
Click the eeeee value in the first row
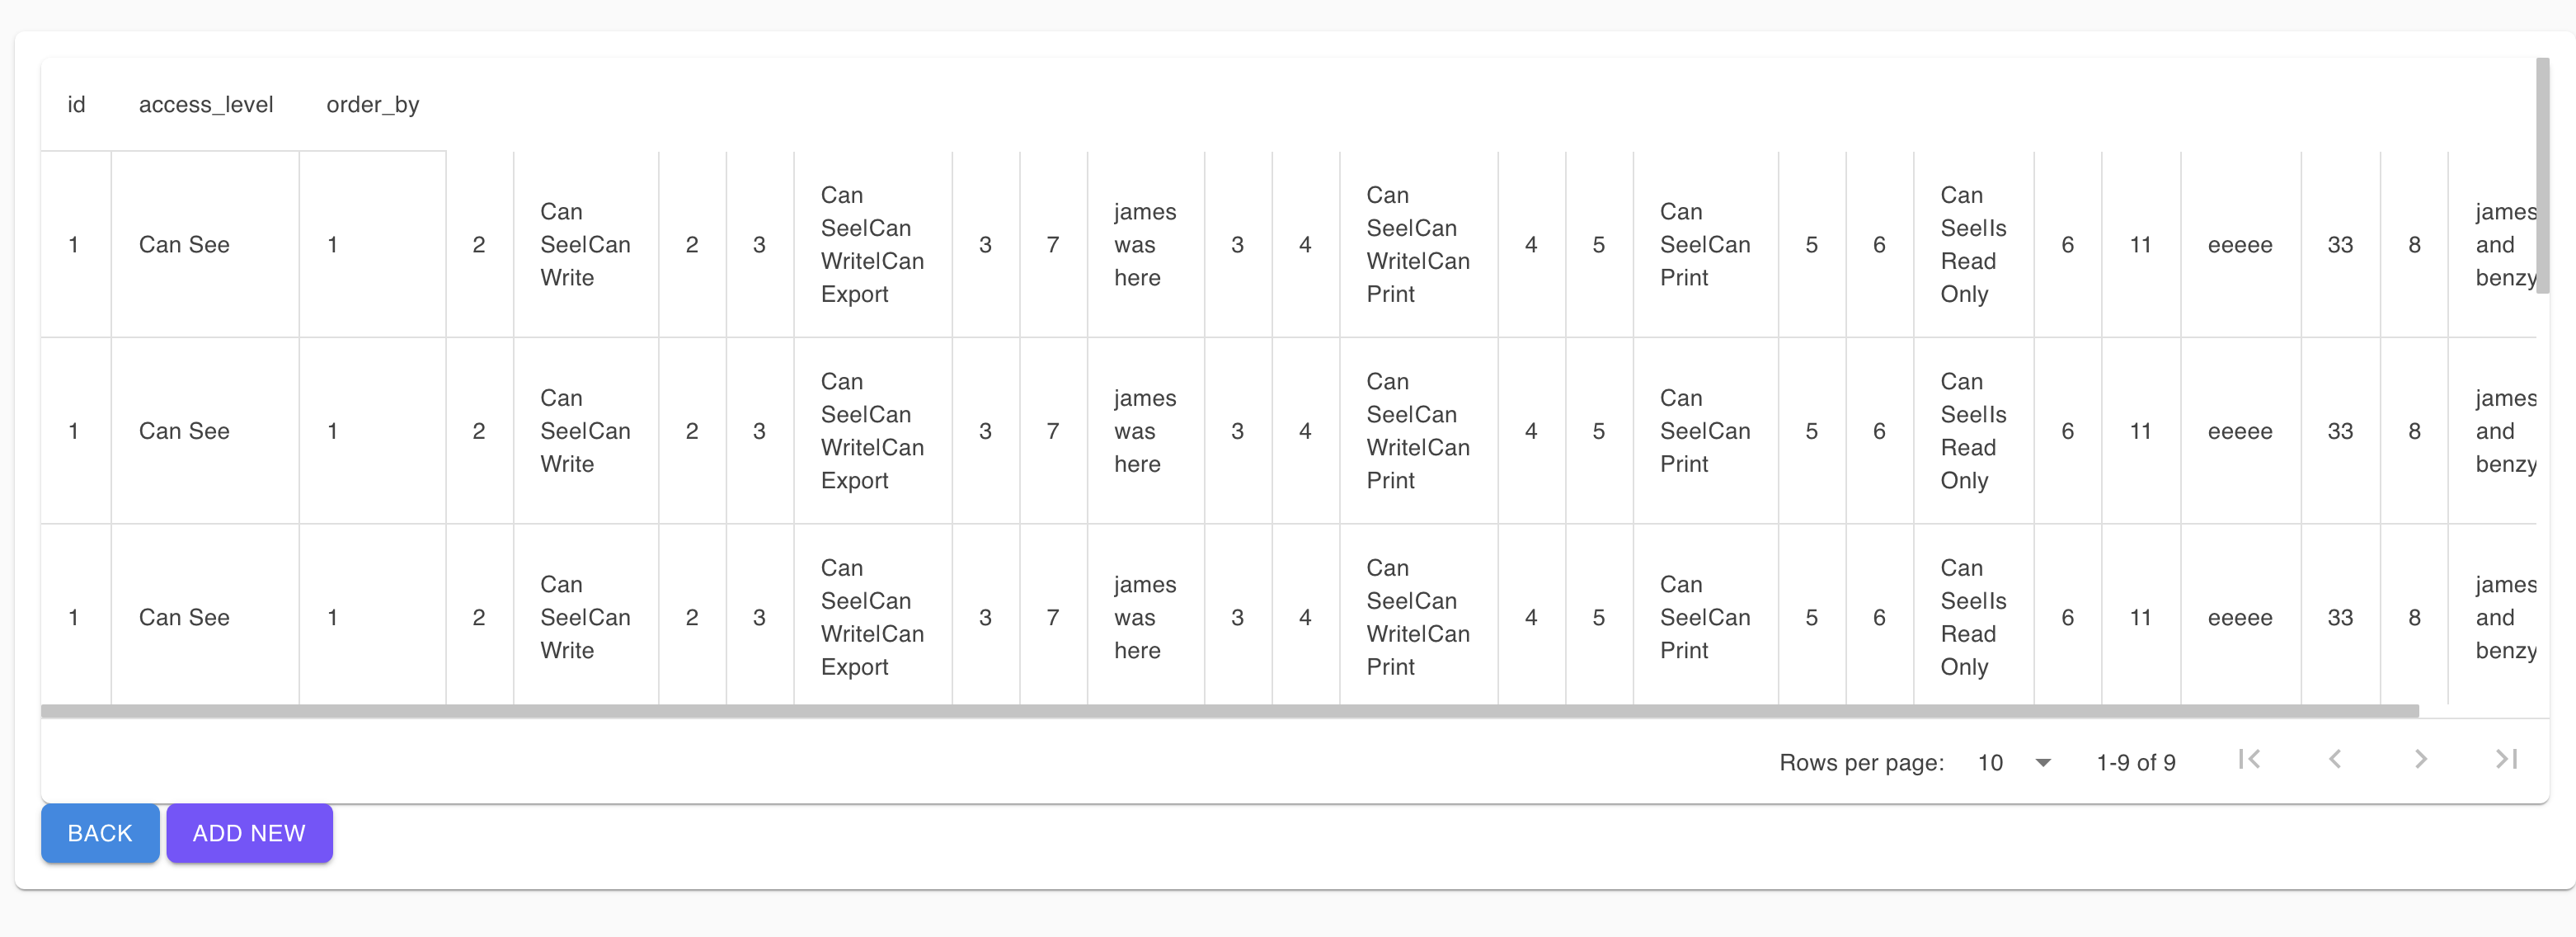pos(2240,244)
